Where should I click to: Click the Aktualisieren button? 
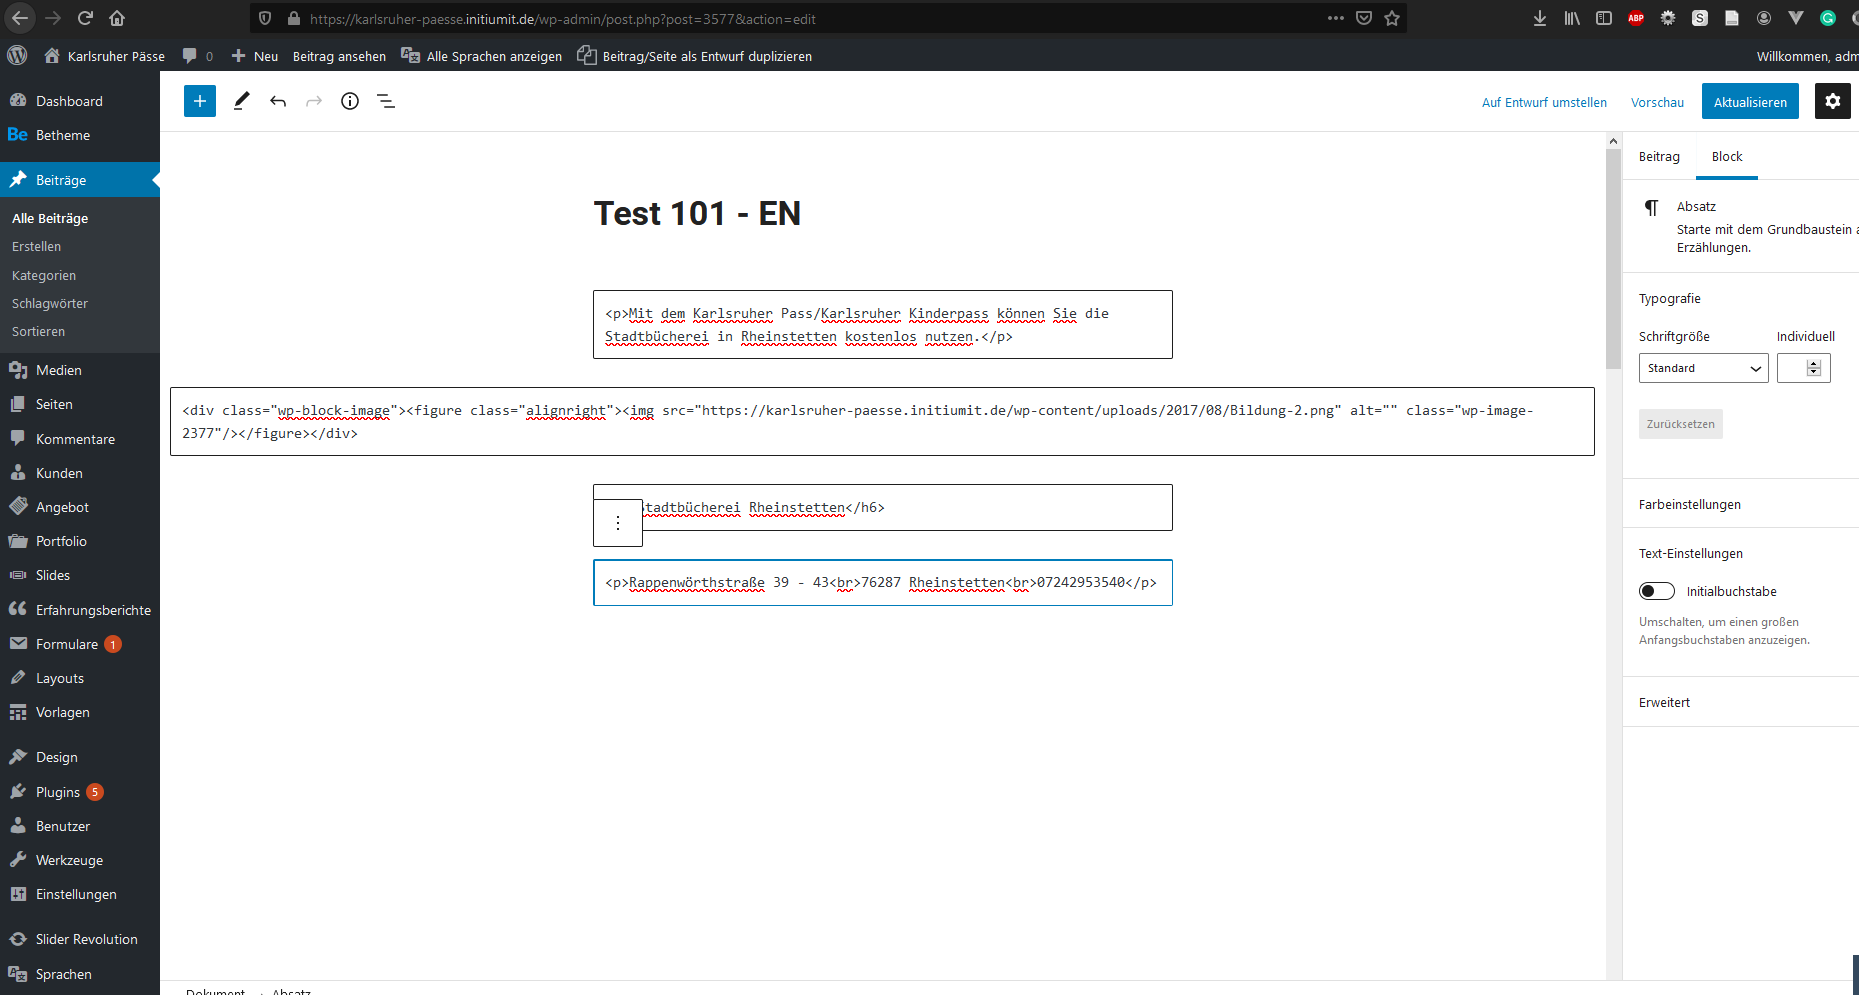1750,102
